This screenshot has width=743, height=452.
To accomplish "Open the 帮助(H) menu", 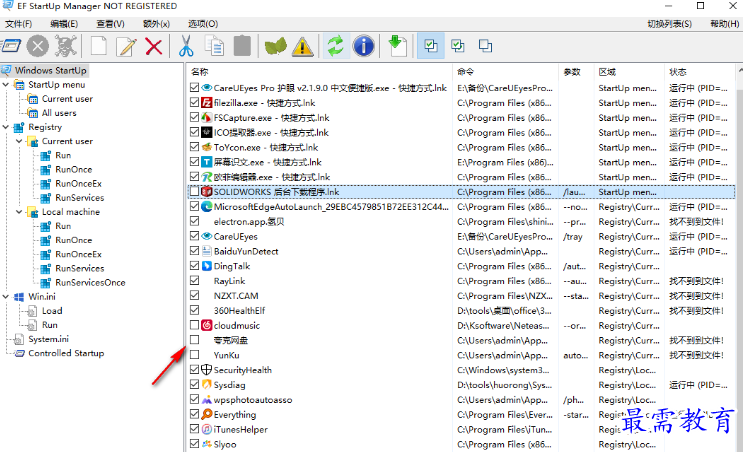I will tap(725, 24).
